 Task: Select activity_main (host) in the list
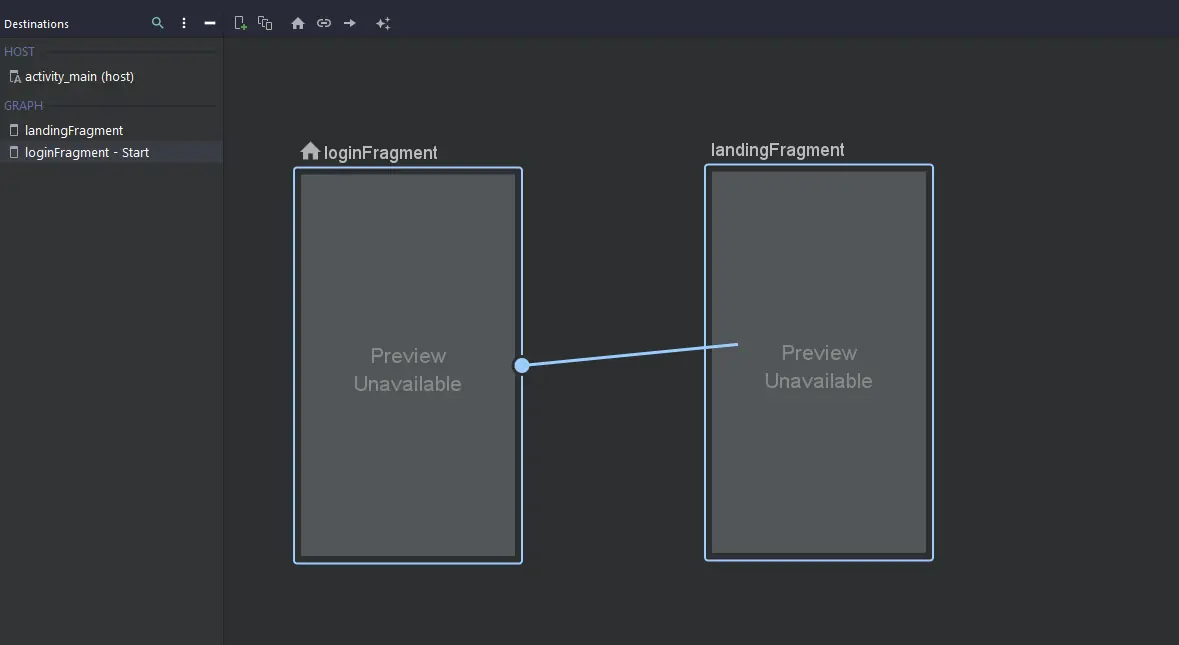pos(79,77)
